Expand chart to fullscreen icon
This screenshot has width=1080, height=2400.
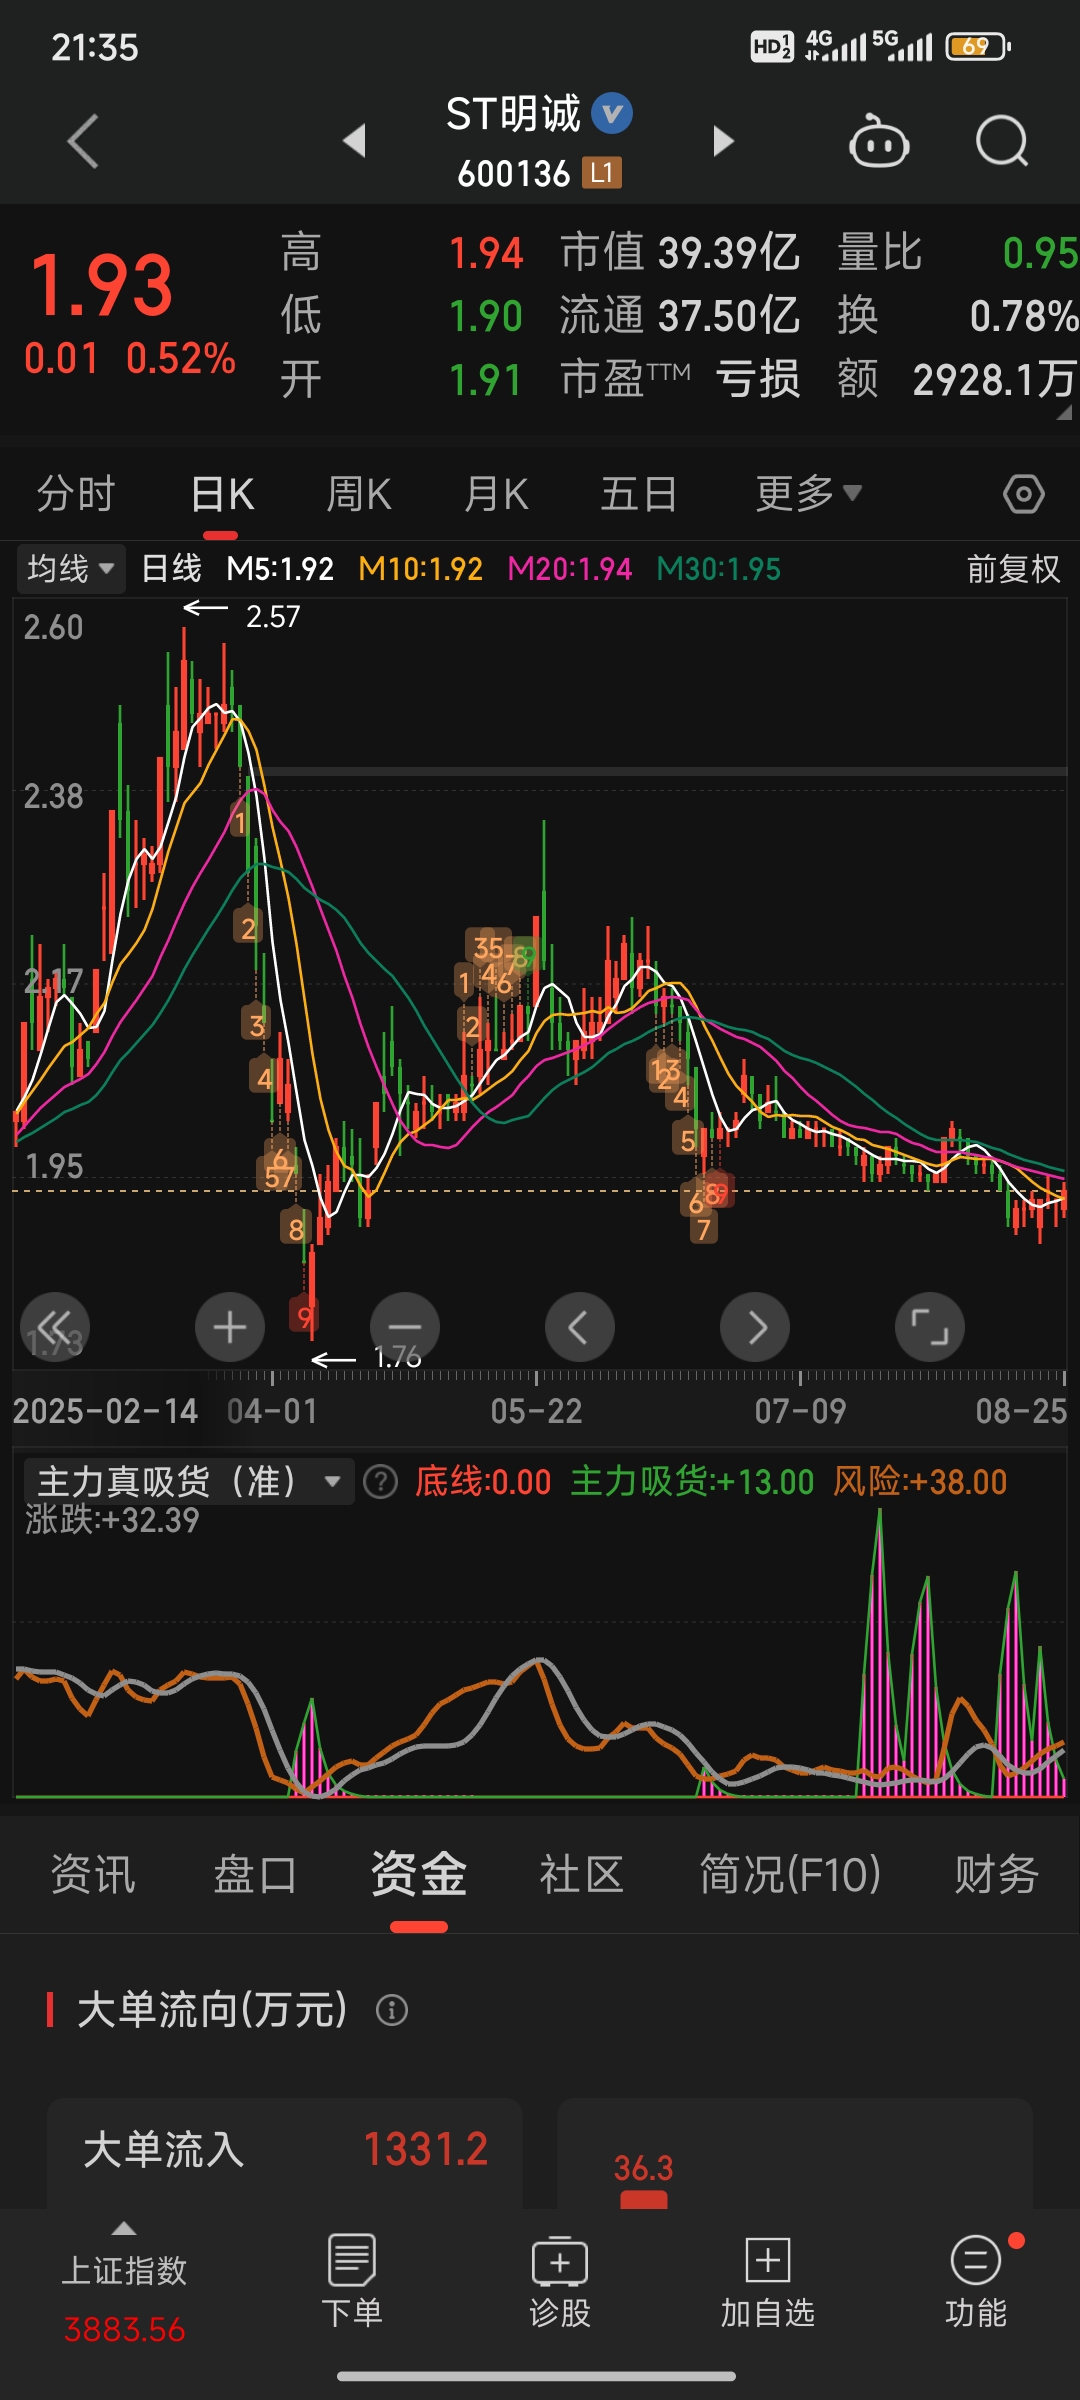tap(930, 1327)
